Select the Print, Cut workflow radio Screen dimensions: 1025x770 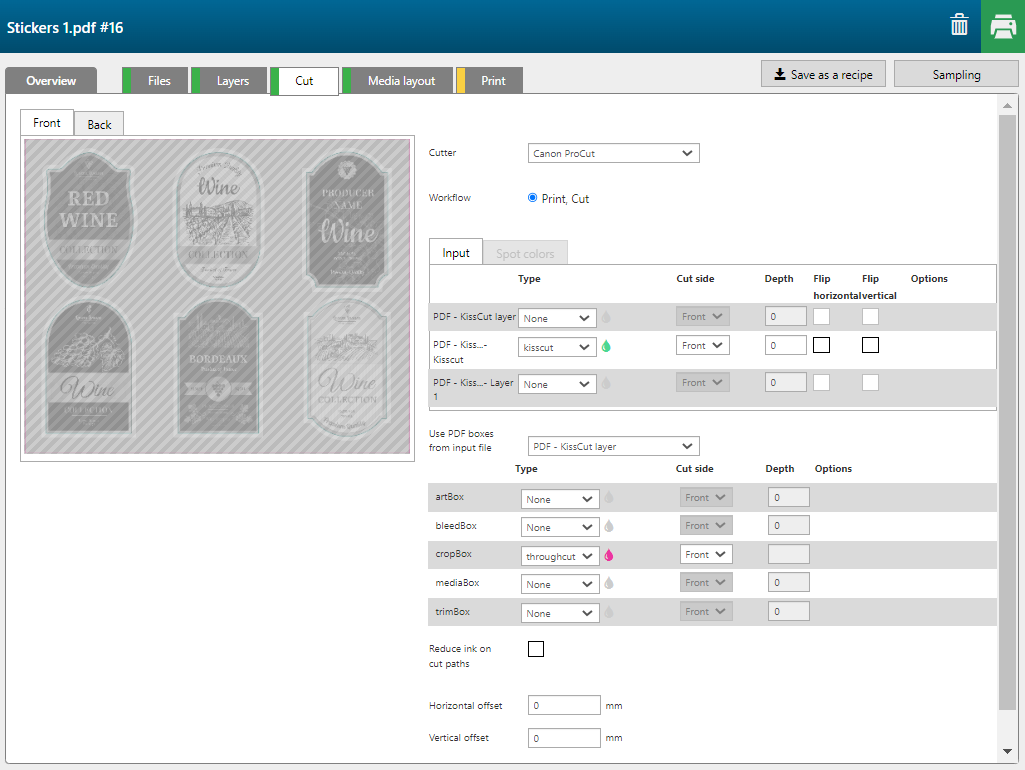pos(533,198)
